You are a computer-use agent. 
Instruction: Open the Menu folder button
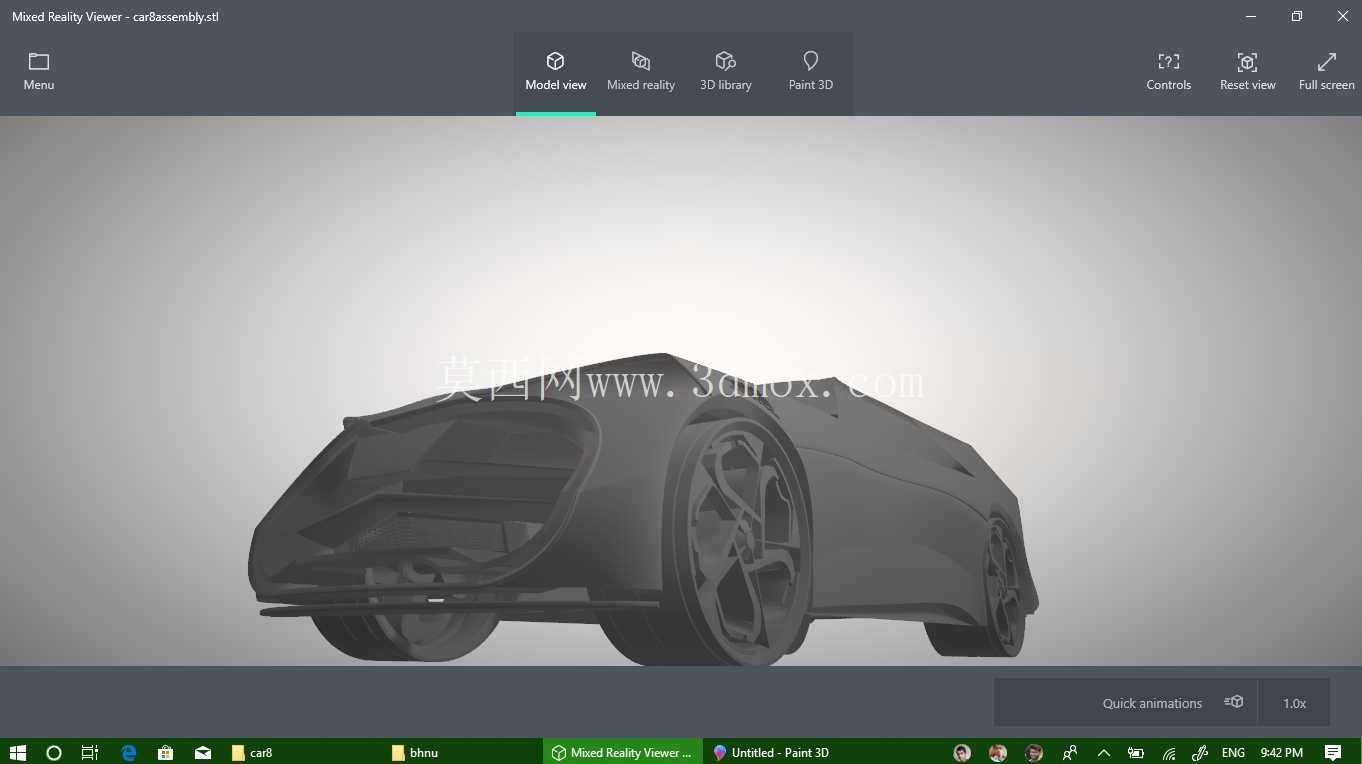(39, 72)
